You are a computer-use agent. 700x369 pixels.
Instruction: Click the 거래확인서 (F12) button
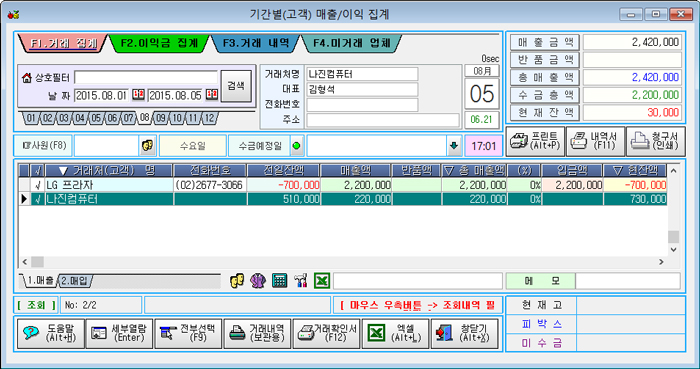(x=326, y=333)
